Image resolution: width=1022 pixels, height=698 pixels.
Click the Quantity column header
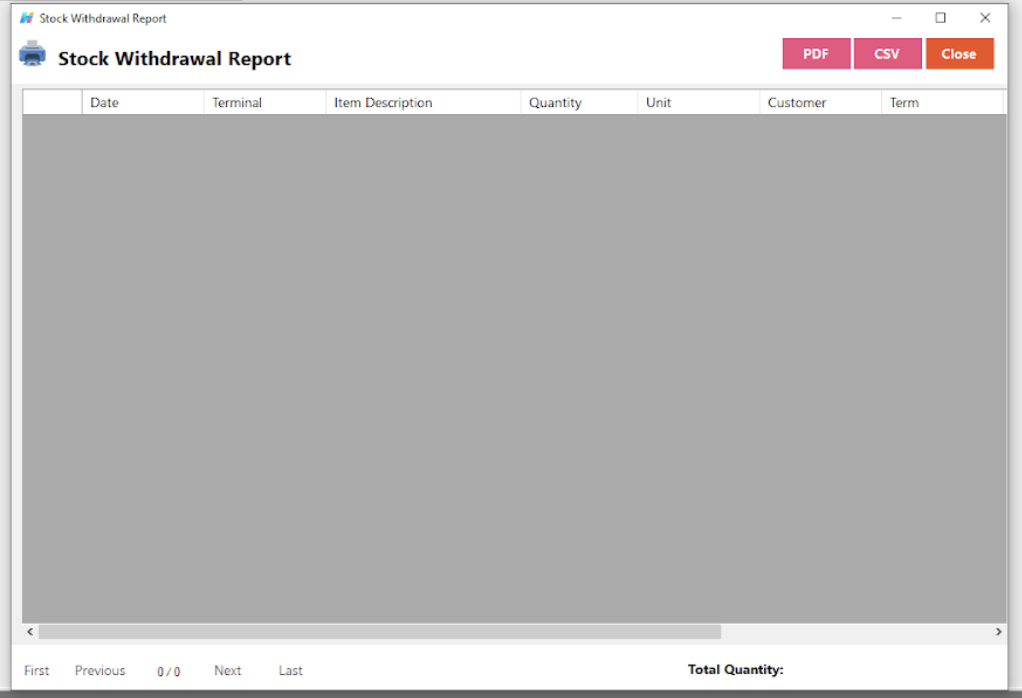[579, 102]
